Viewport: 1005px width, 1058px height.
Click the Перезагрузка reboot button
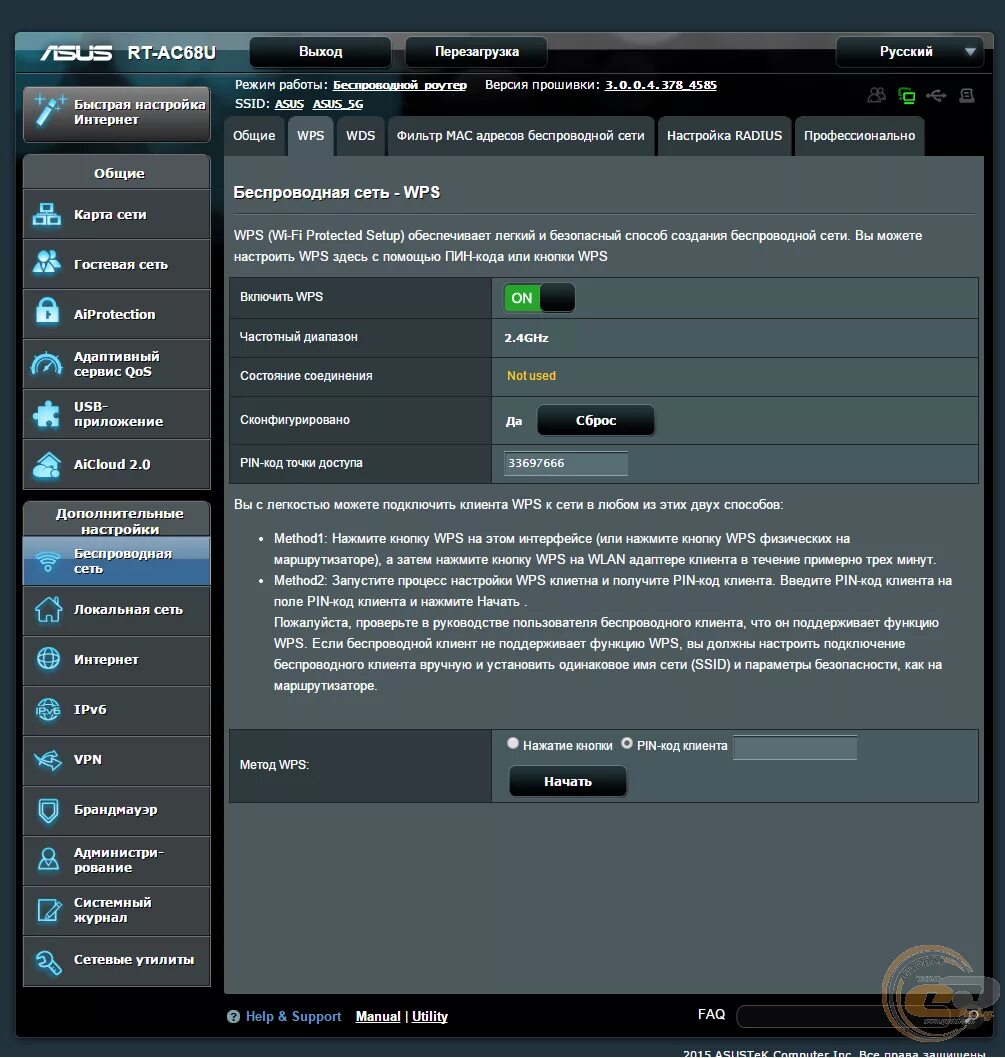click(x=477, y=52)
